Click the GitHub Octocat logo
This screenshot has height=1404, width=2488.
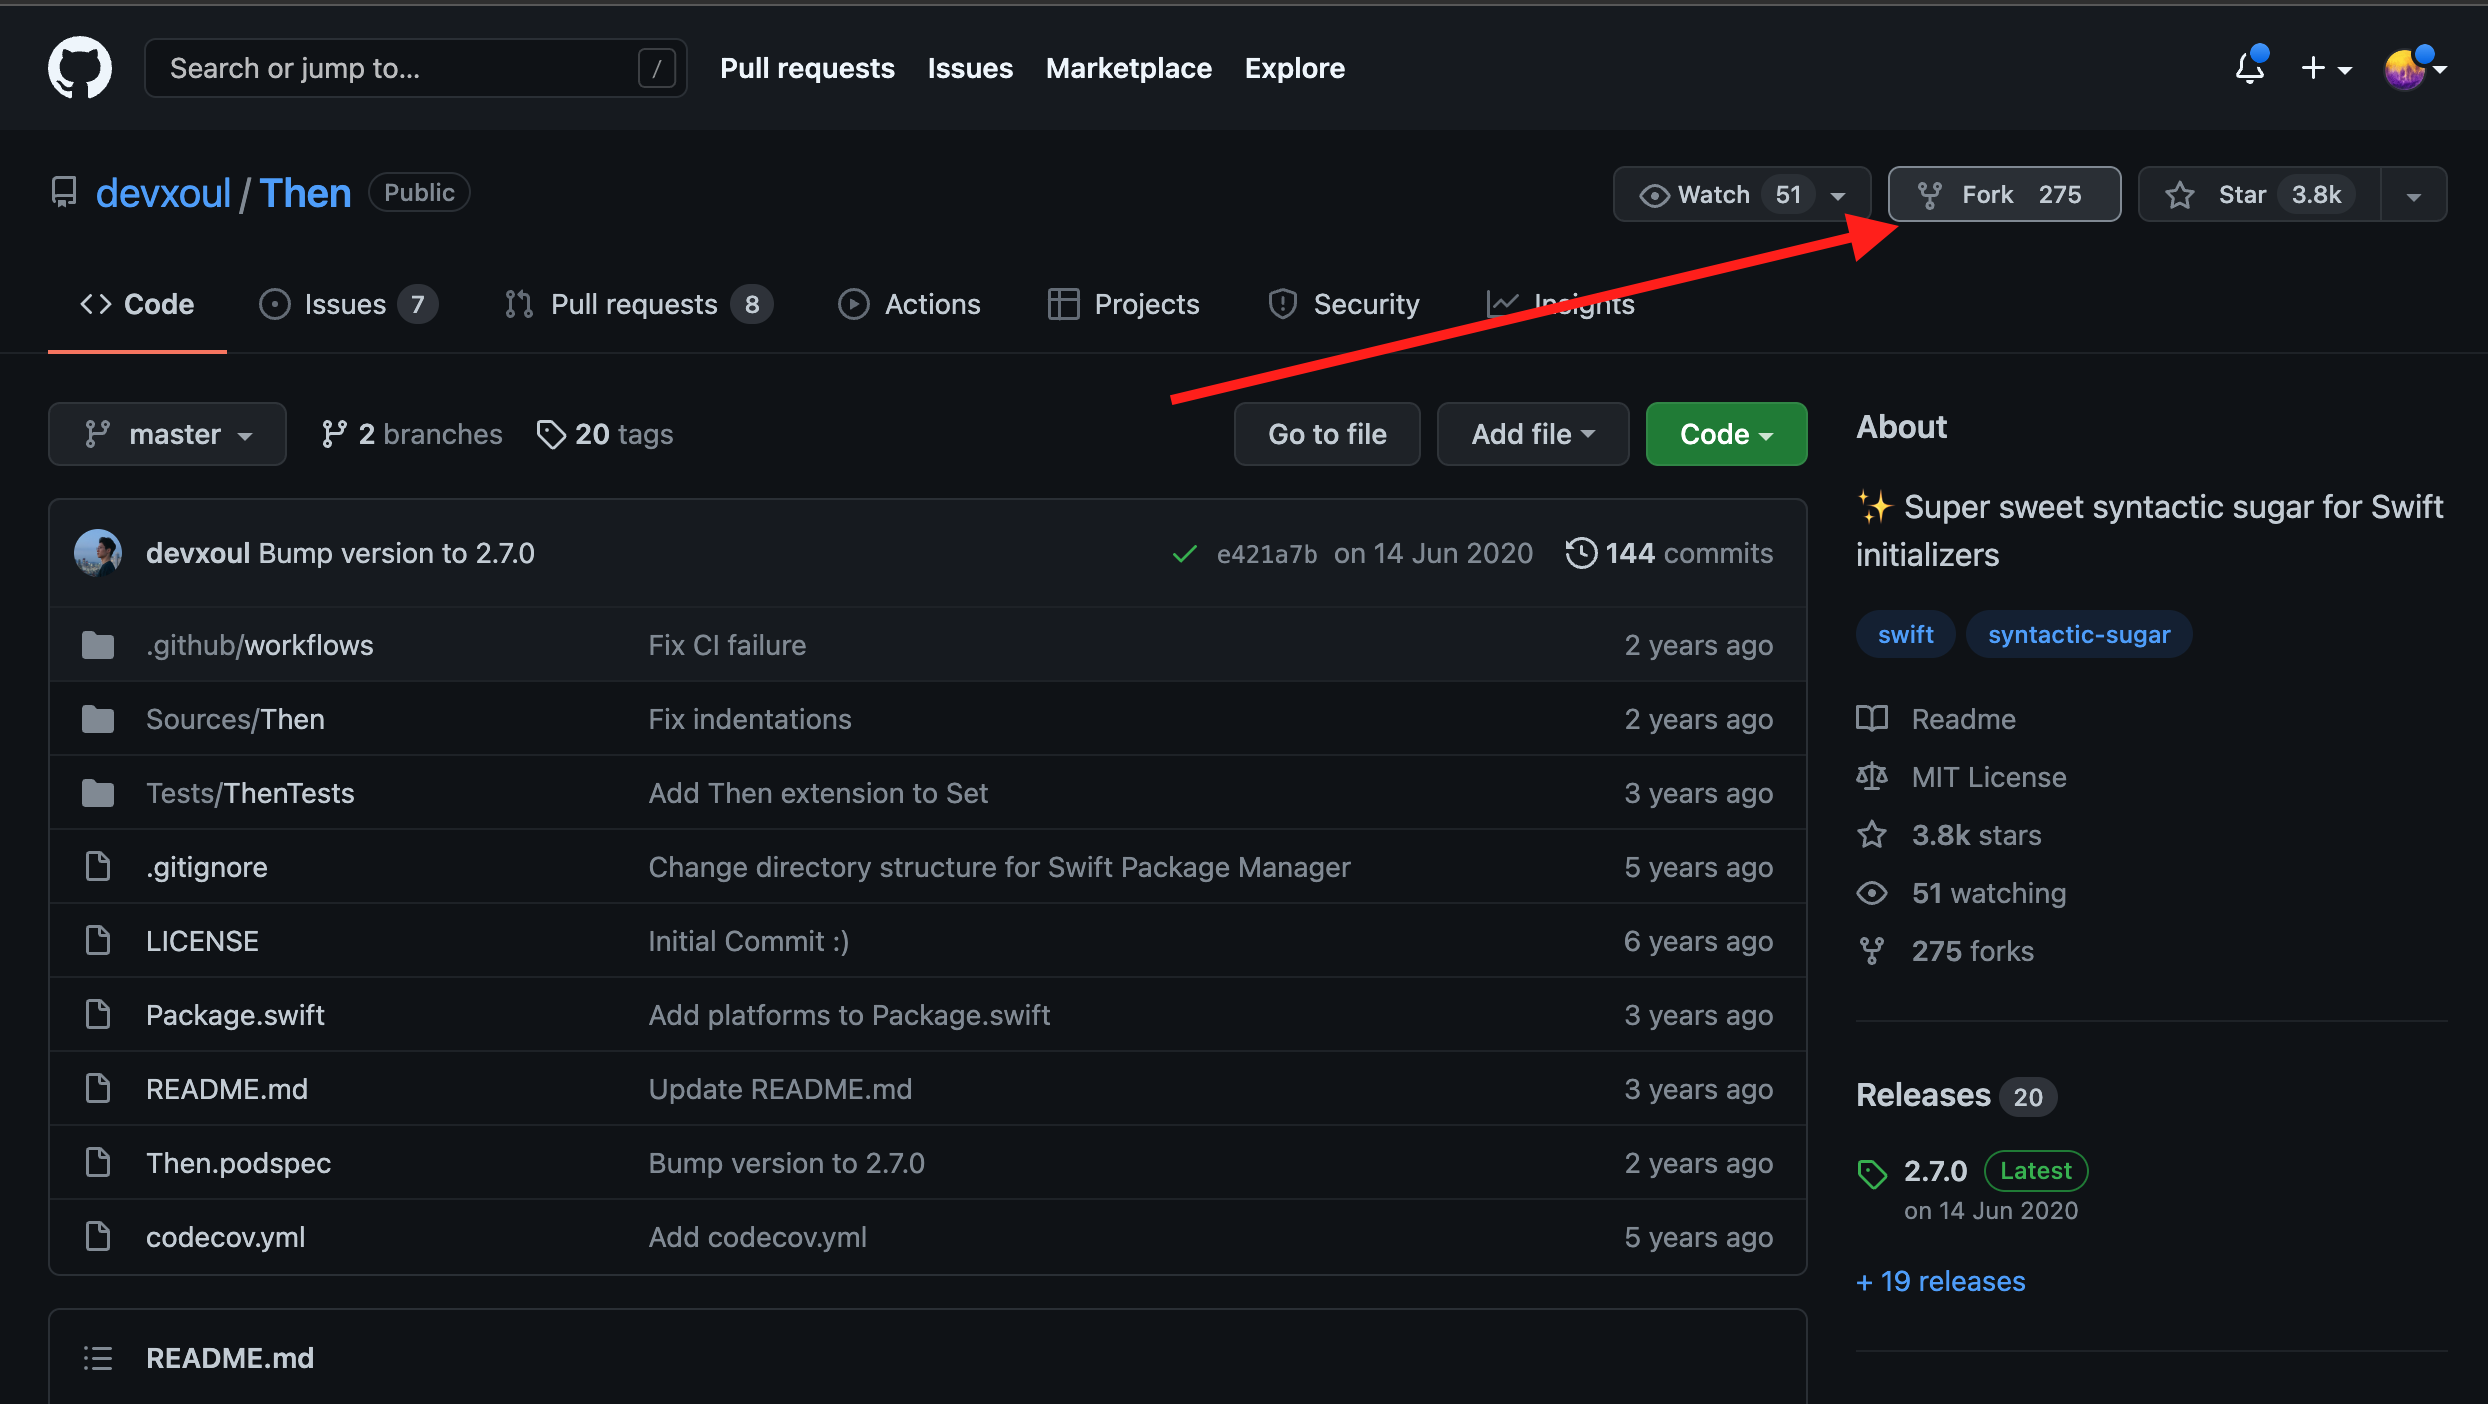pos(80,68)
